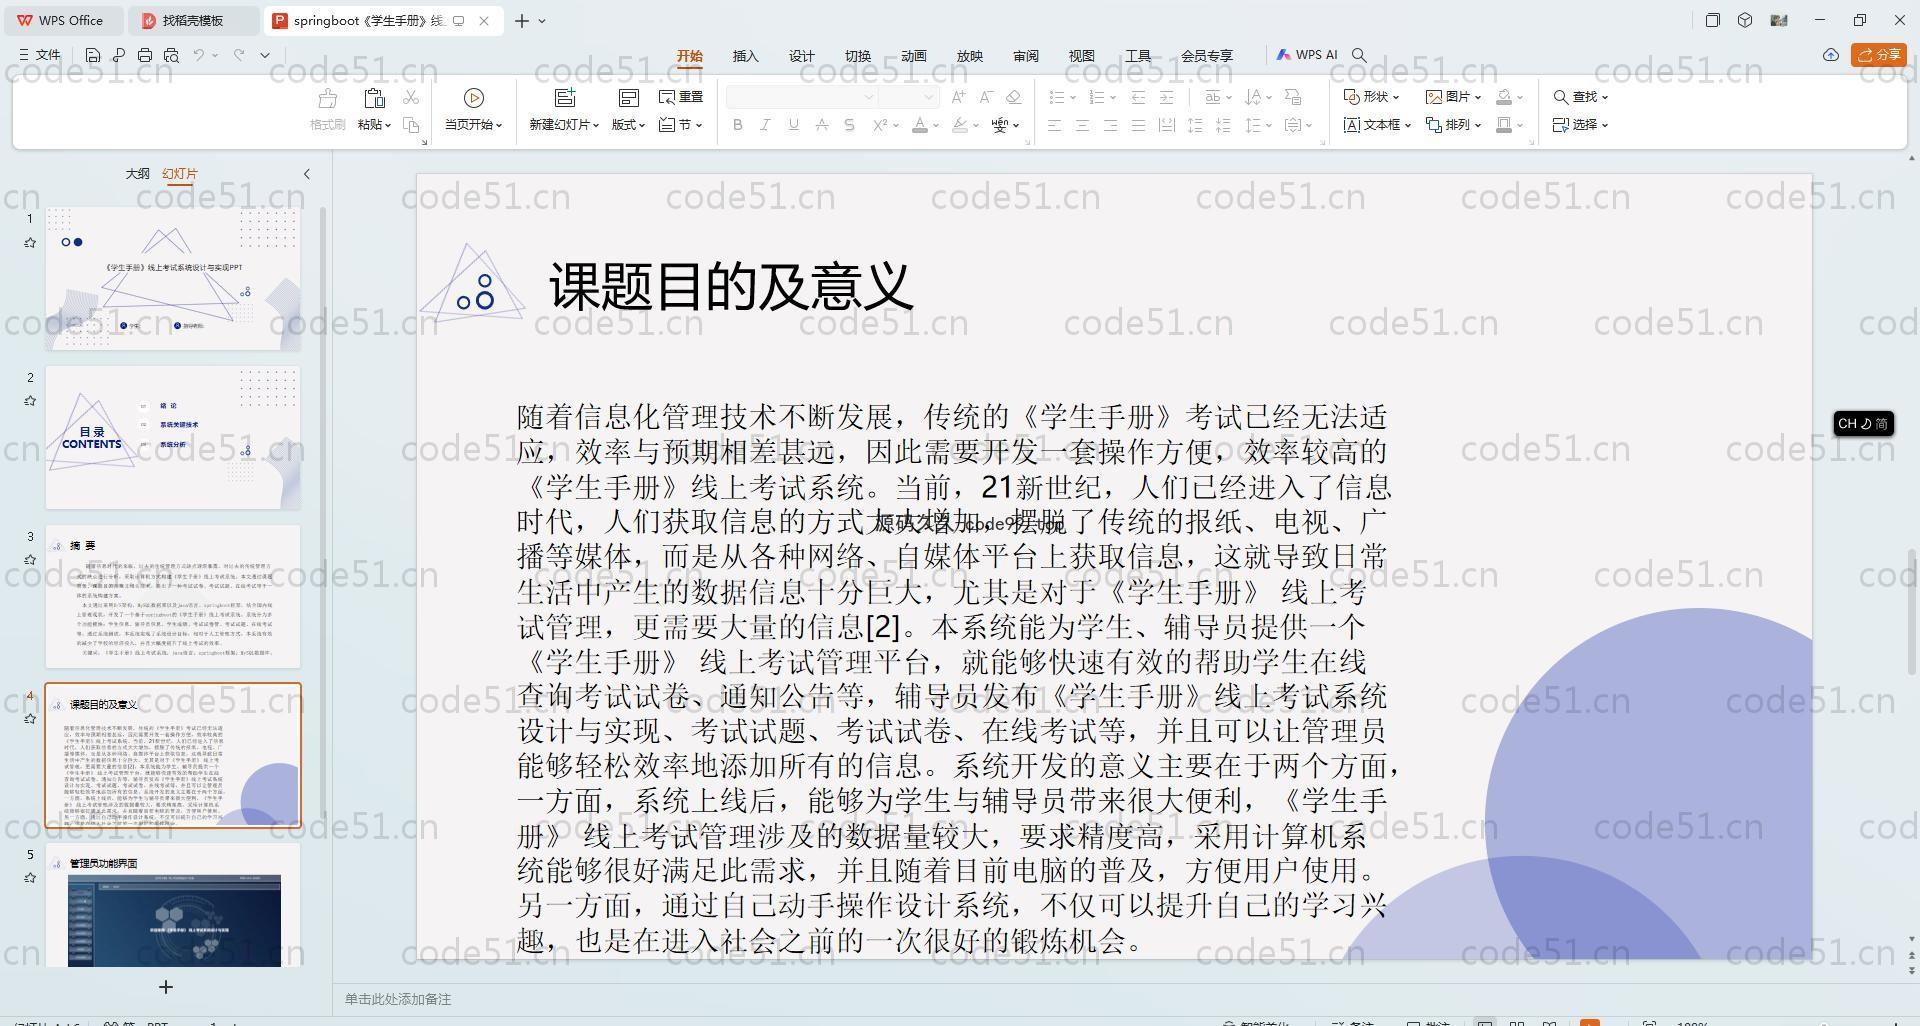Clear formatting eraser icon
Image resolution: width=1920 pixels, height=1026 pixels.
(x=1013, y=97)
